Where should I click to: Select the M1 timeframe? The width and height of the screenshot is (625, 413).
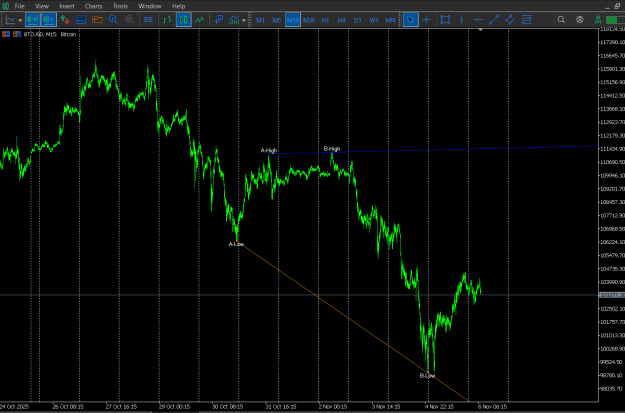[x=260, y=20]
